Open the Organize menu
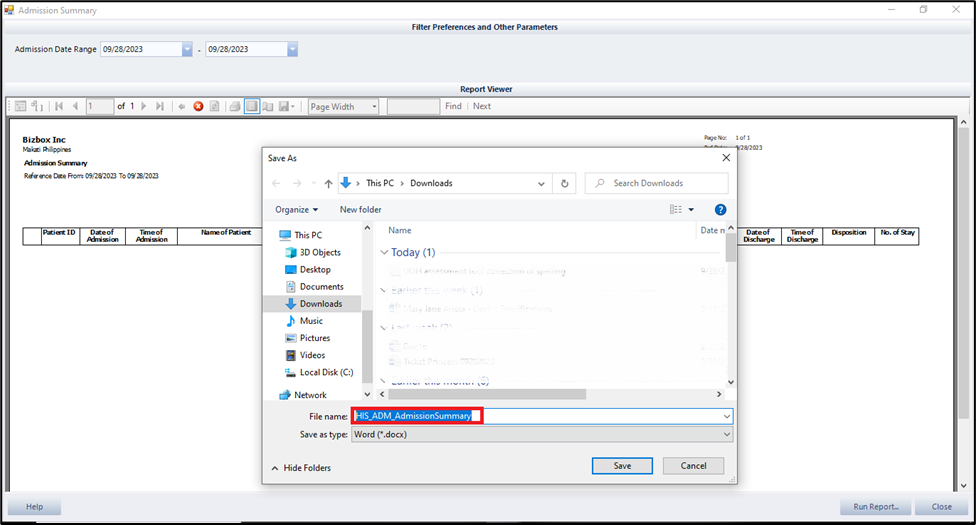Viewport: 976px width, 525px height. point(297,209)
